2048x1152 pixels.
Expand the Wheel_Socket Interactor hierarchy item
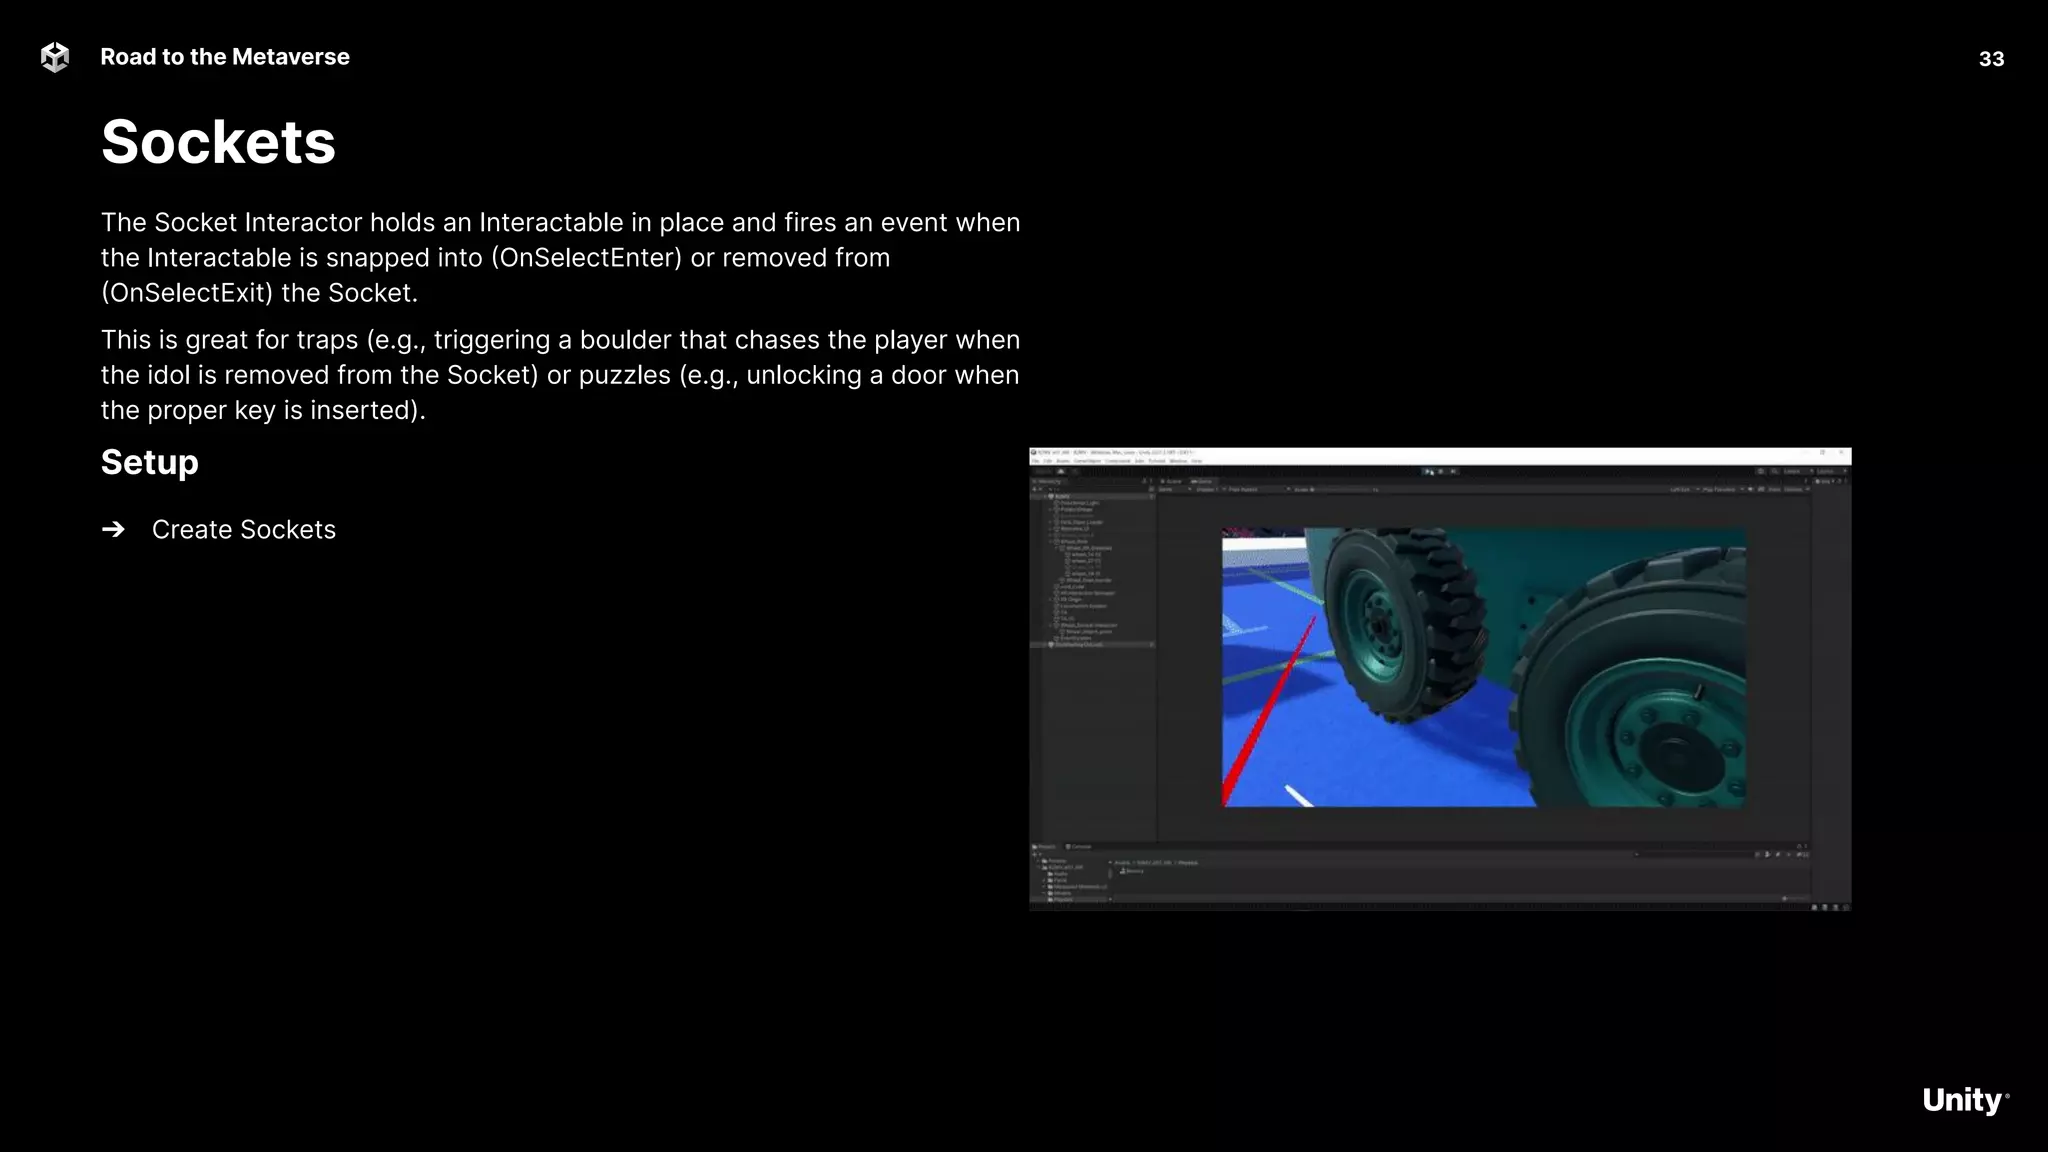[1051, 626]
